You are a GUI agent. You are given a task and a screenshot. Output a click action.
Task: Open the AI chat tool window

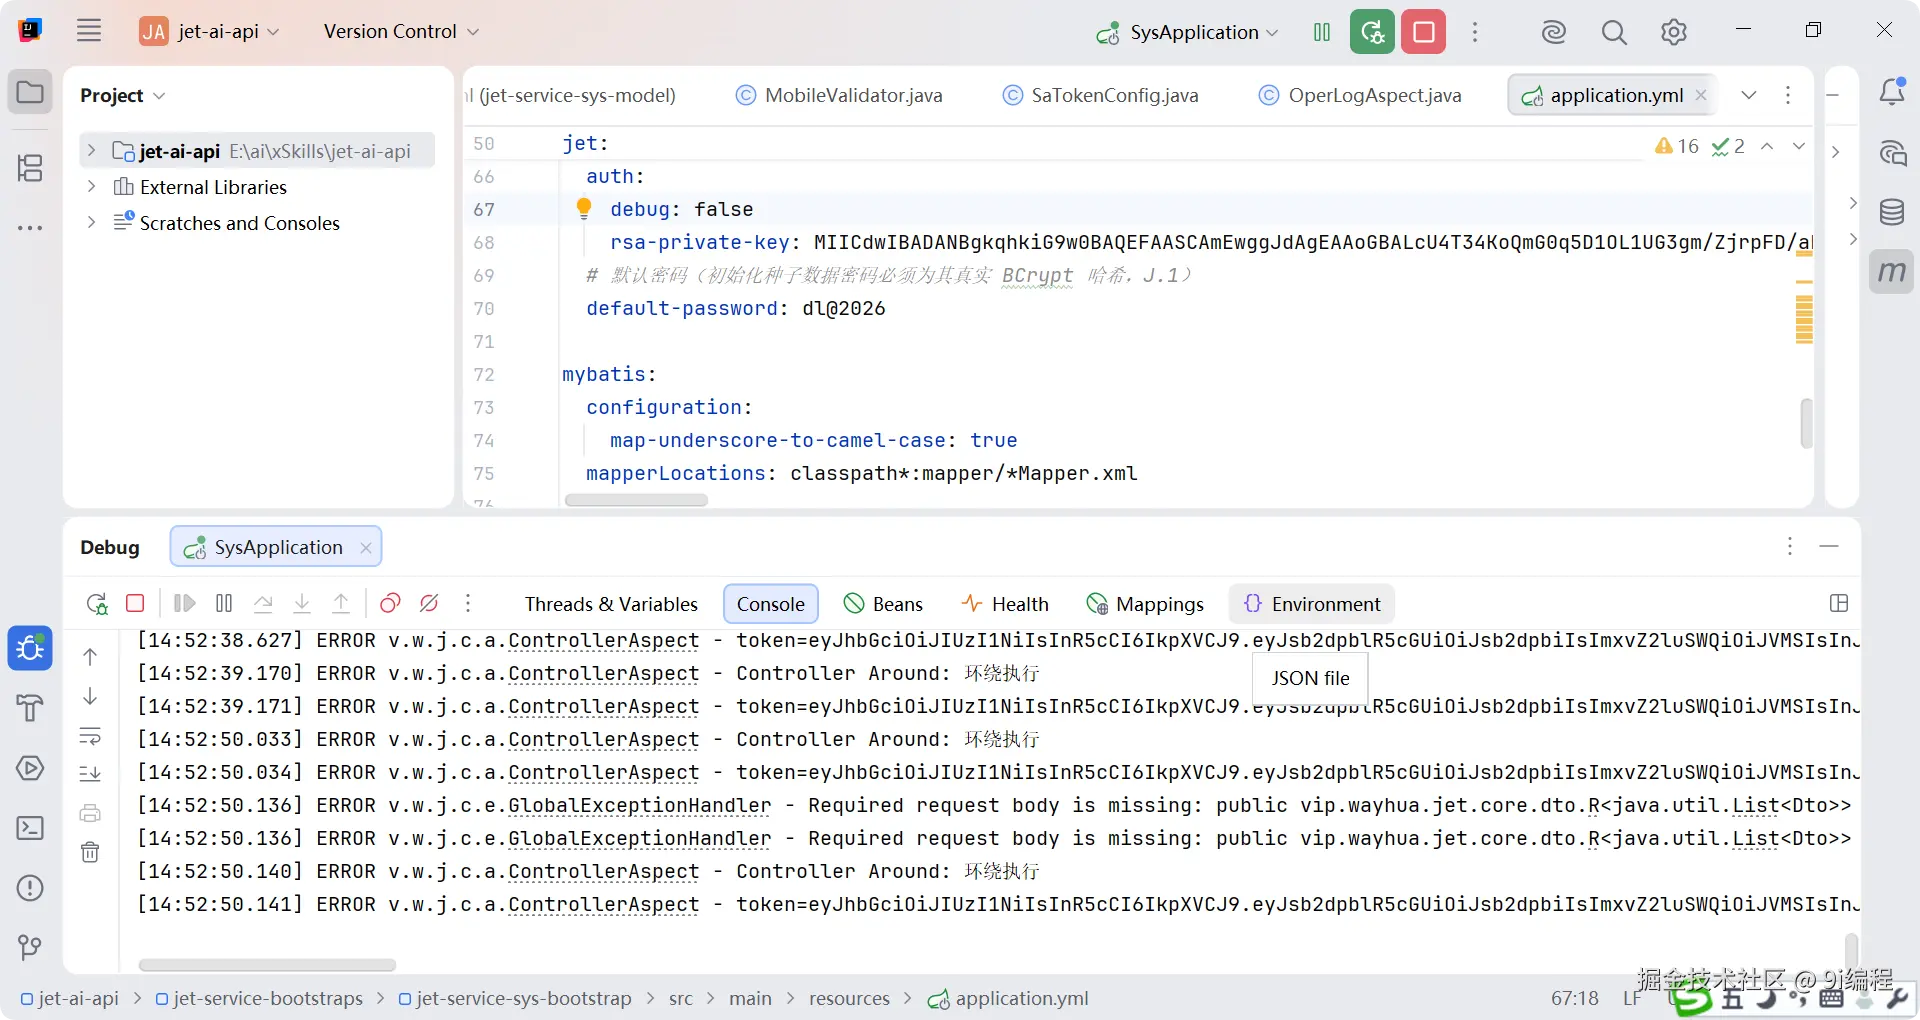pos(1892,152)
